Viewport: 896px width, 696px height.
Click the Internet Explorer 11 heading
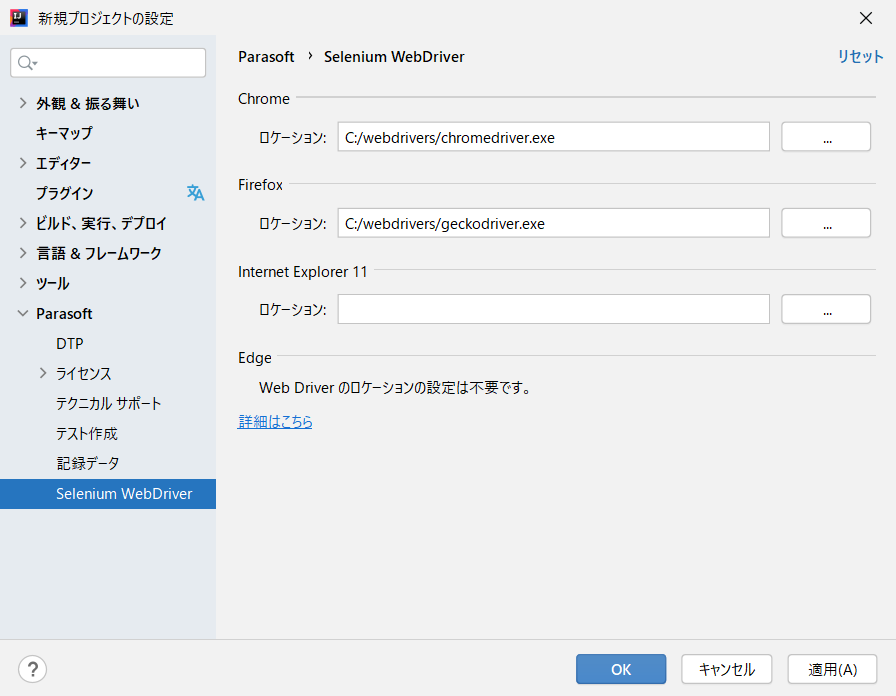coord(302,271)
